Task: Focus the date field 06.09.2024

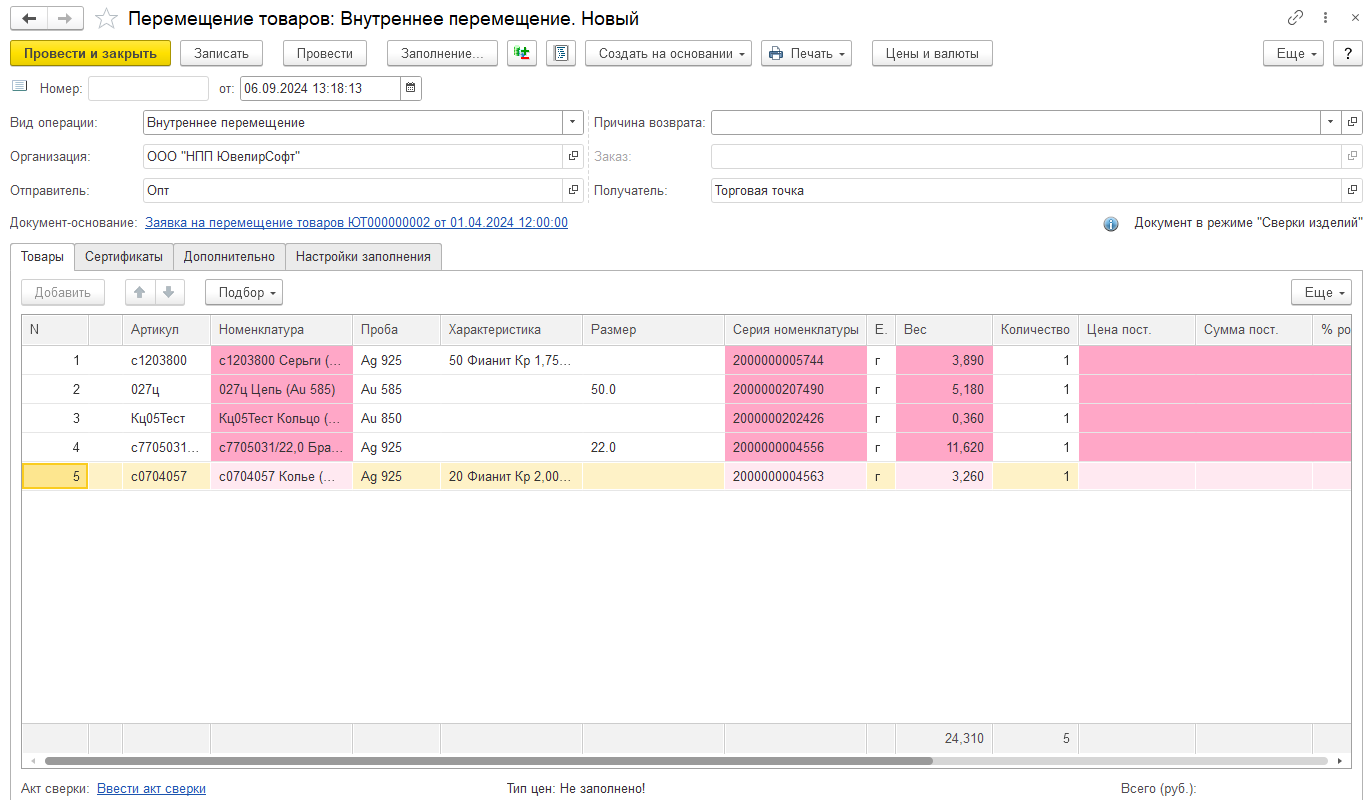Action: 320,88
